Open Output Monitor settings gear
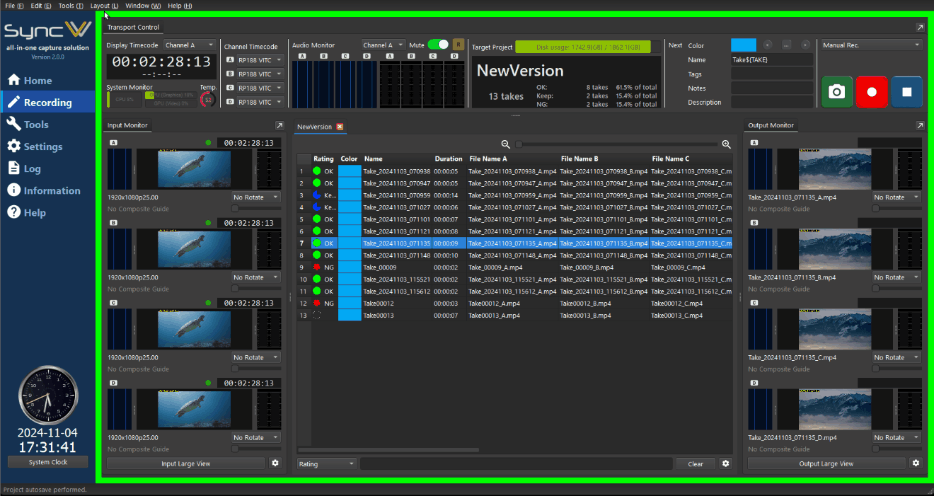This screenshot has height=496, width=934. pos(915,463)
